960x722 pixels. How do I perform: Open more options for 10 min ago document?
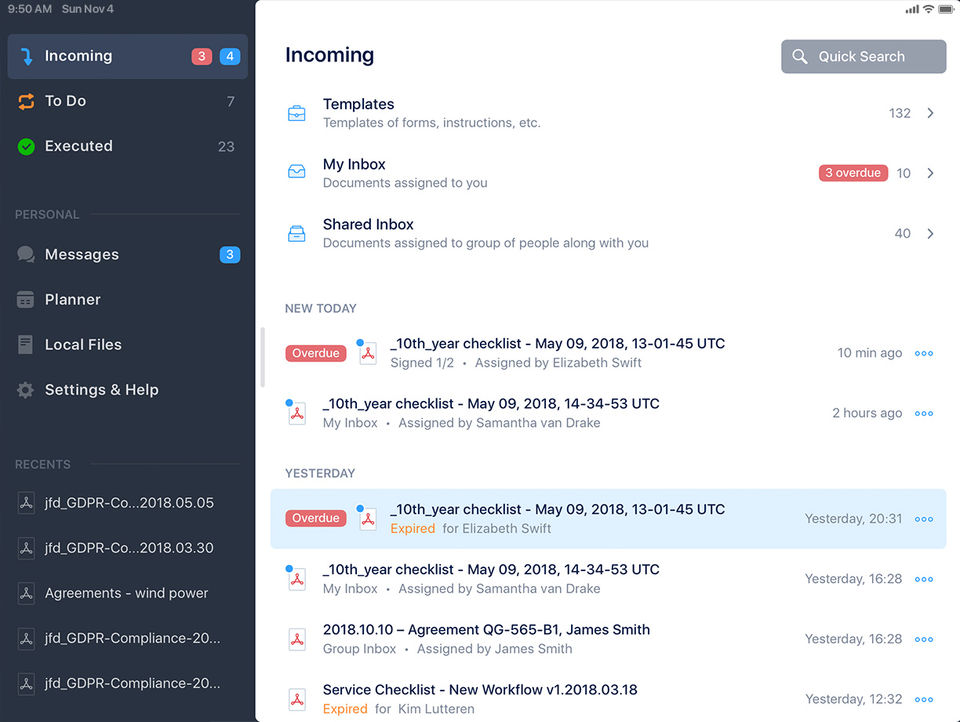[924, 353]
